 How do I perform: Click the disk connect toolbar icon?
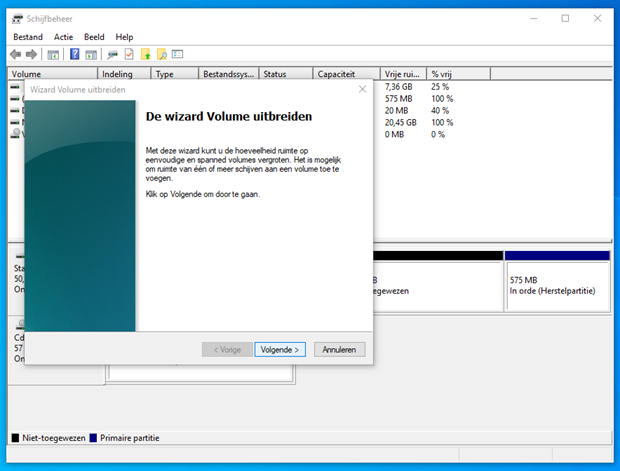click(112, 55)
